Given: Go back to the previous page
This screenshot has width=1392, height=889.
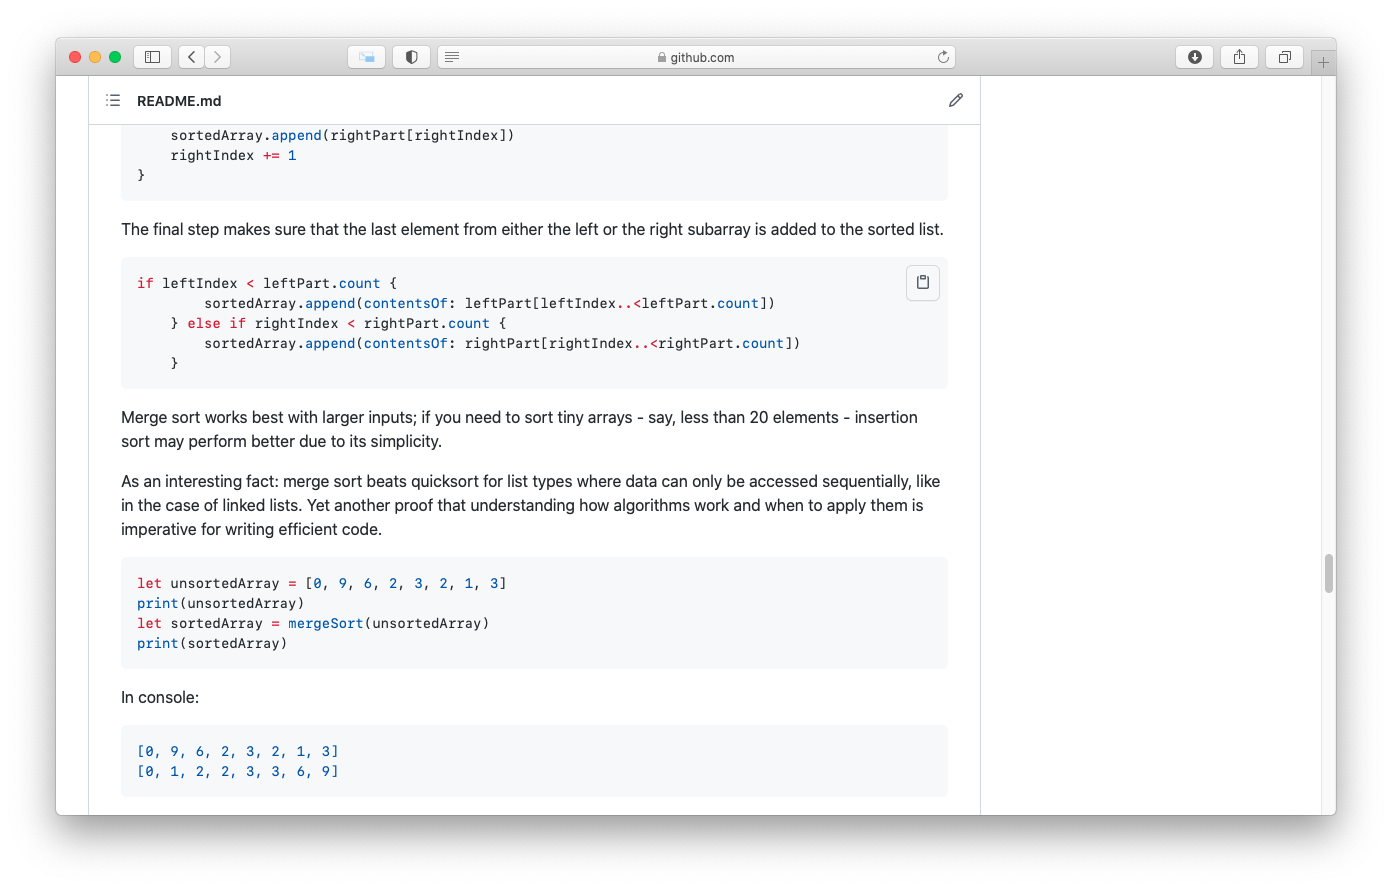Looking at the screenshot, I should (x=192, y=57).
